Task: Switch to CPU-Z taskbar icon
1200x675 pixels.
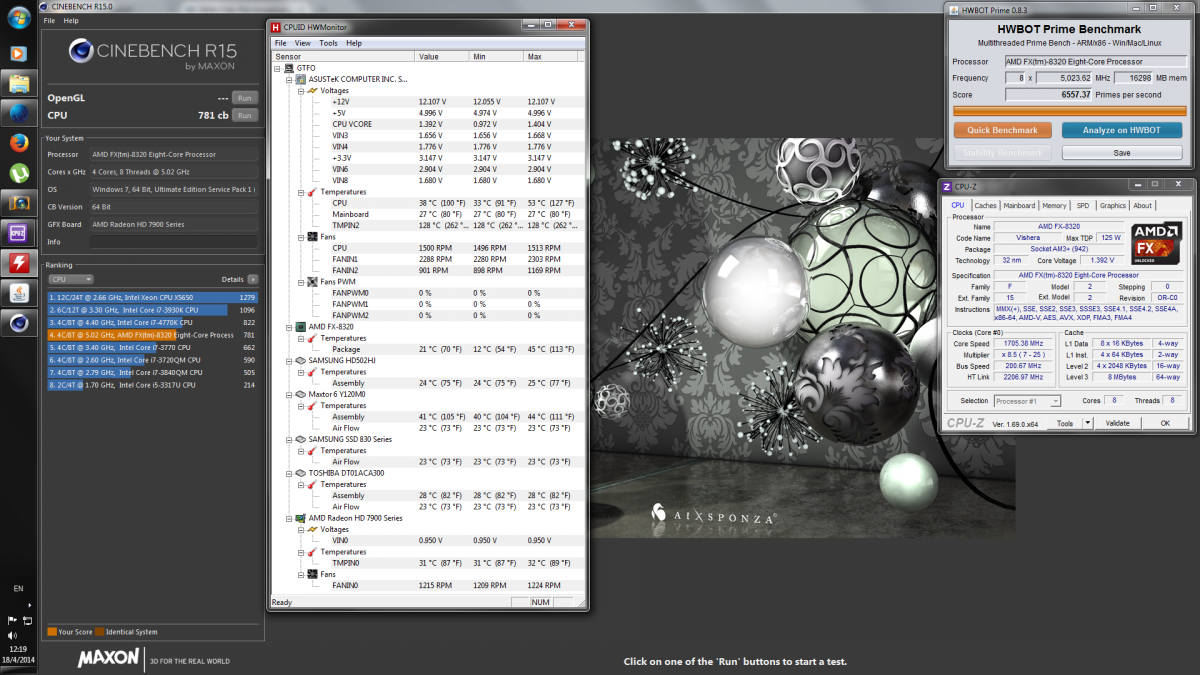Action: (x=18, y=233)
